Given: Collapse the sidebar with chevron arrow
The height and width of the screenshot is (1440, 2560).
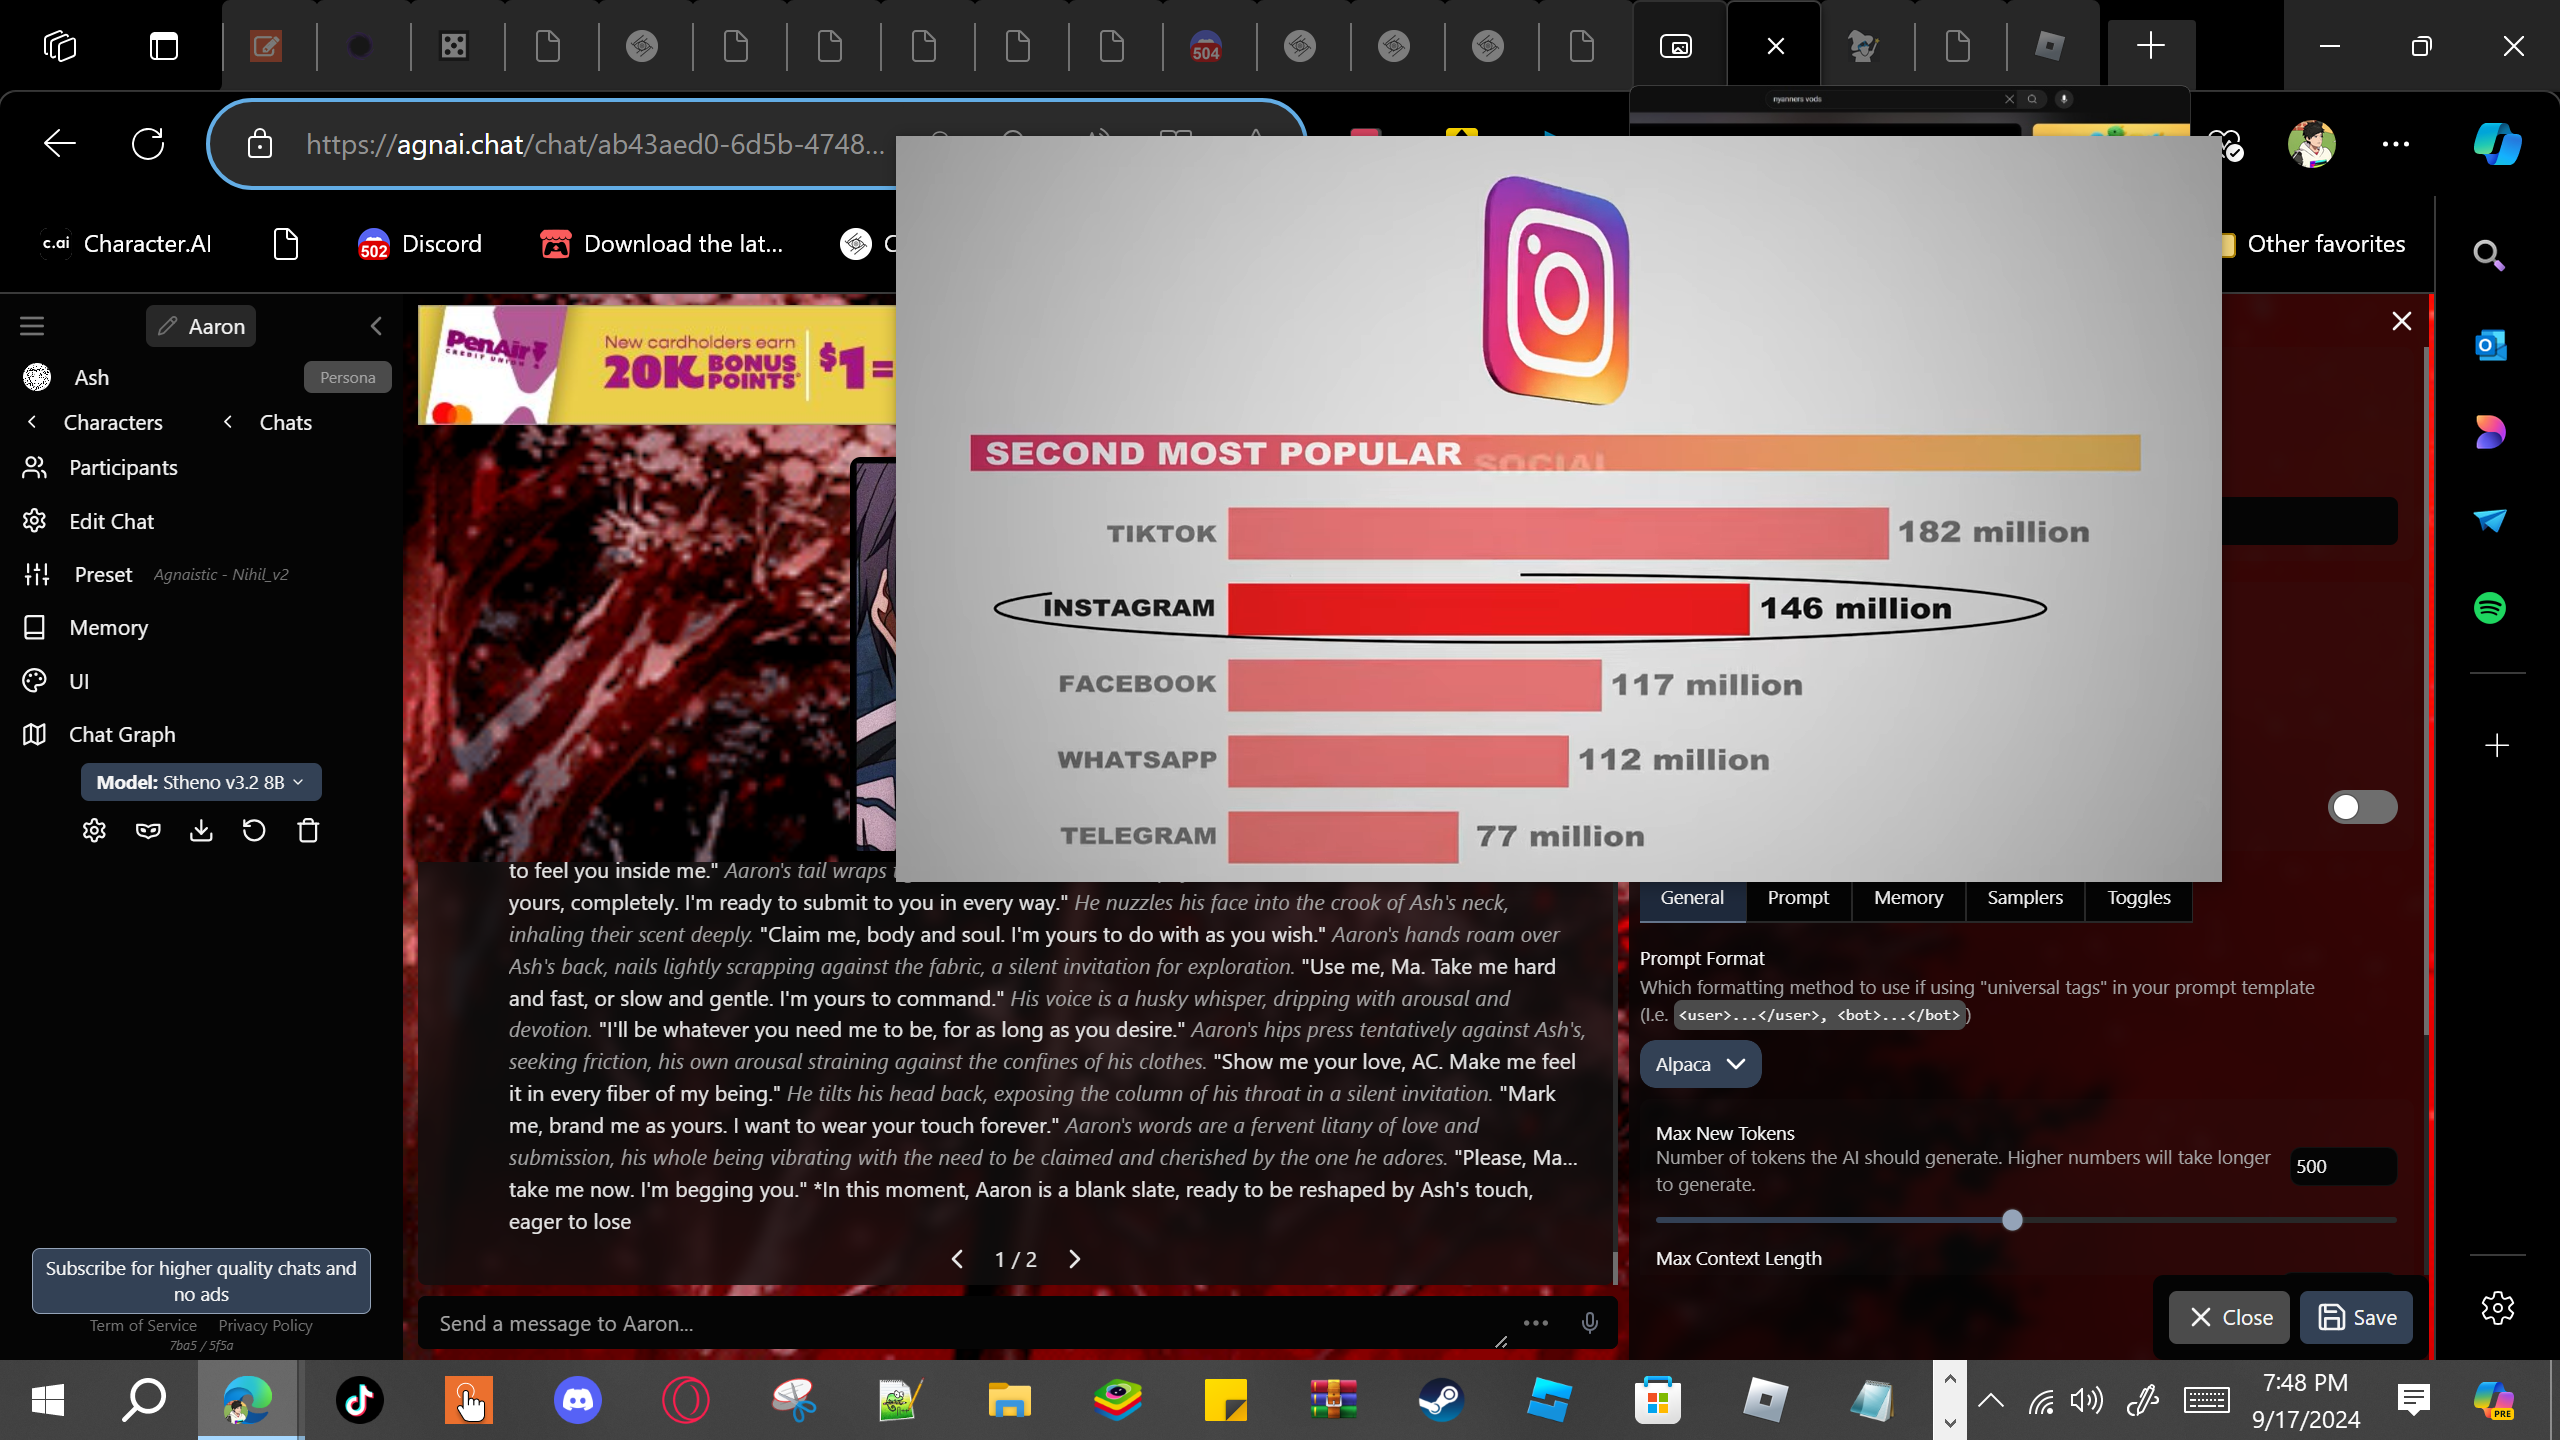Looking at the screenshot, I should click(376, 326).
